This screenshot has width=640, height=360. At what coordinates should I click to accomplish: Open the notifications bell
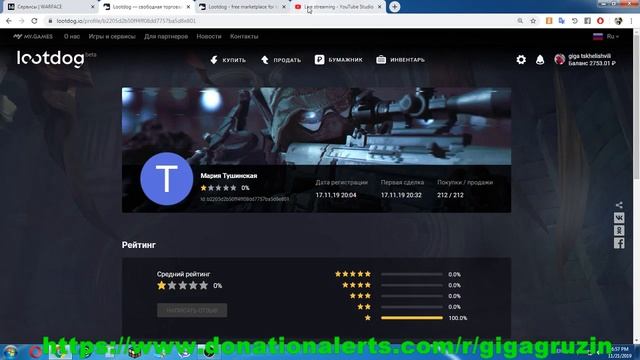(540, 60)
